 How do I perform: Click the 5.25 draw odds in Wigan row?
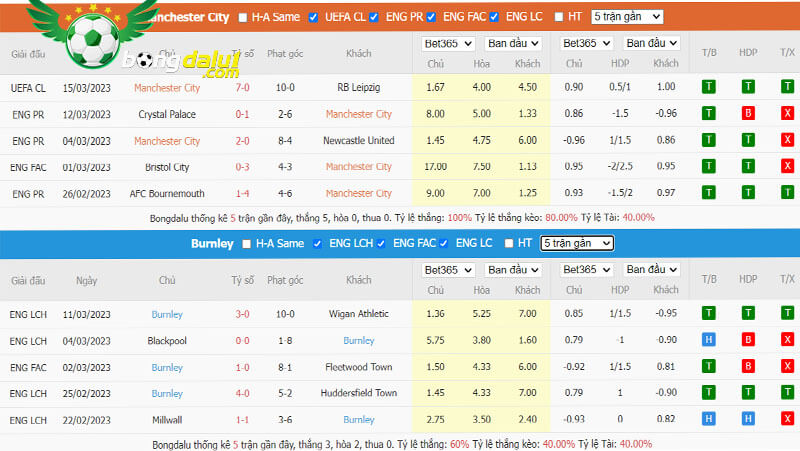click(481, 314)
